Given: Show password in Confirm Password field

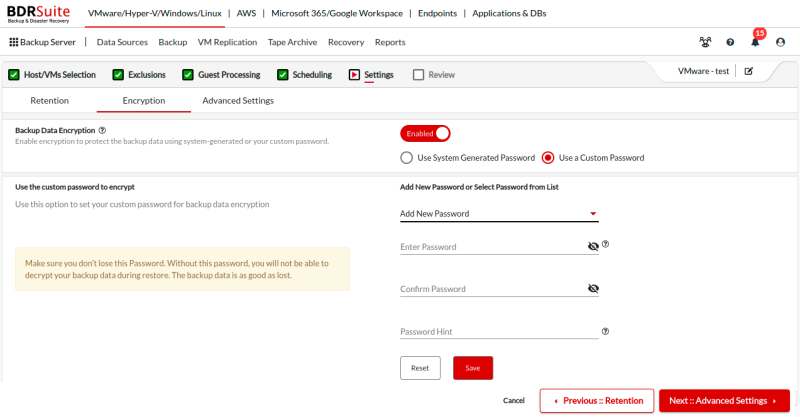Looking at the screenshot, I should pos(593,289).
